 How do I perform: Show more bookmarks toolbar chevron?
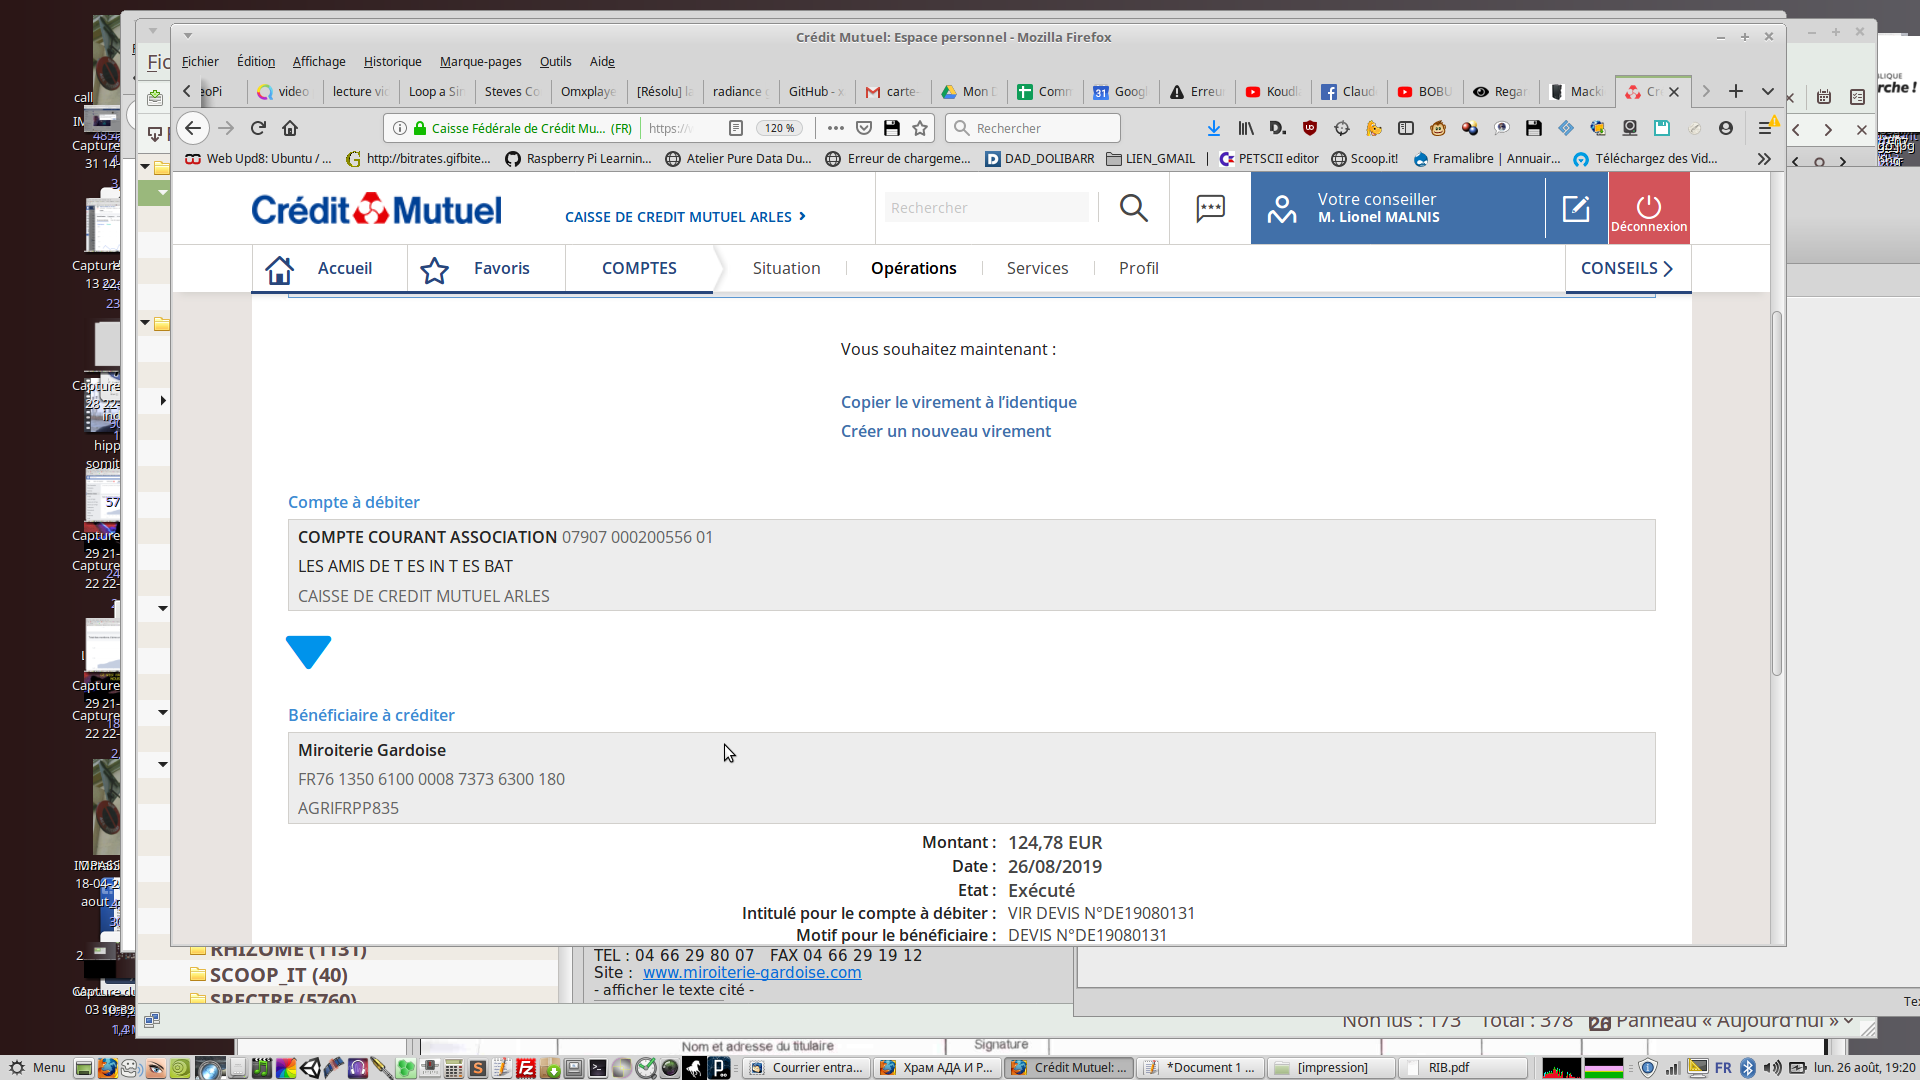pos(1764,159)
